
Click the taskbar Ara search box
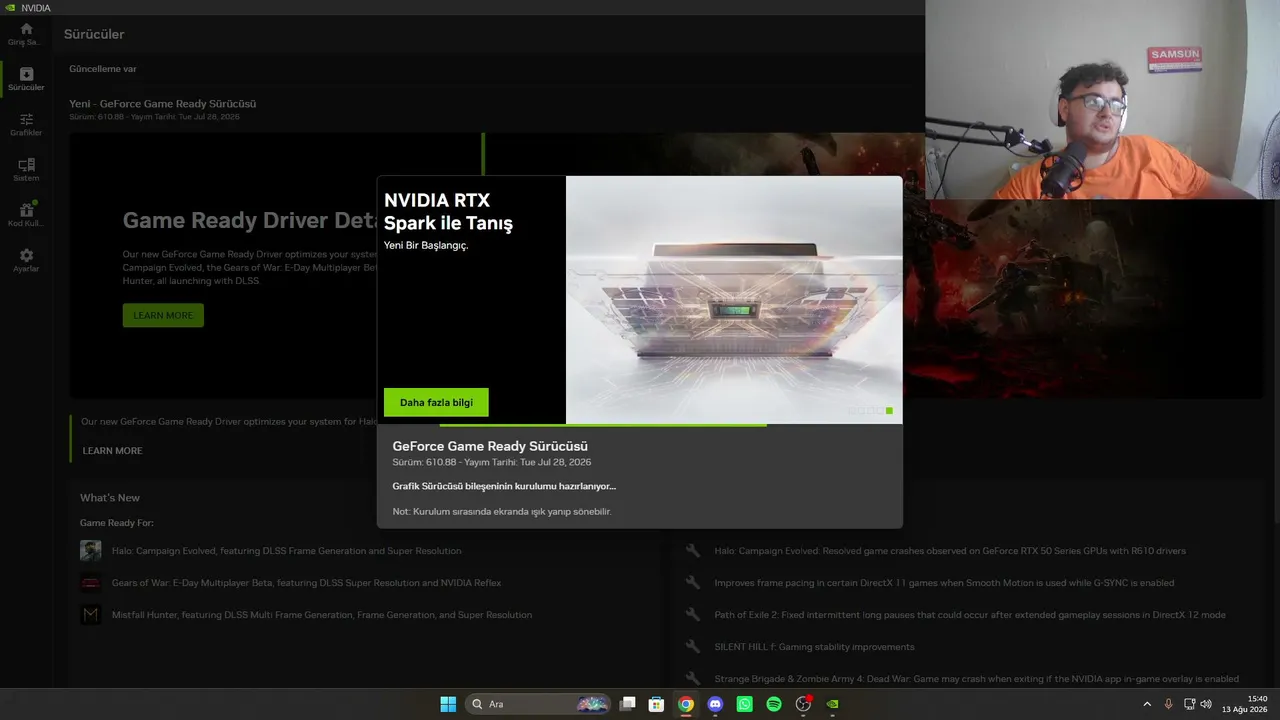(539, 704)
